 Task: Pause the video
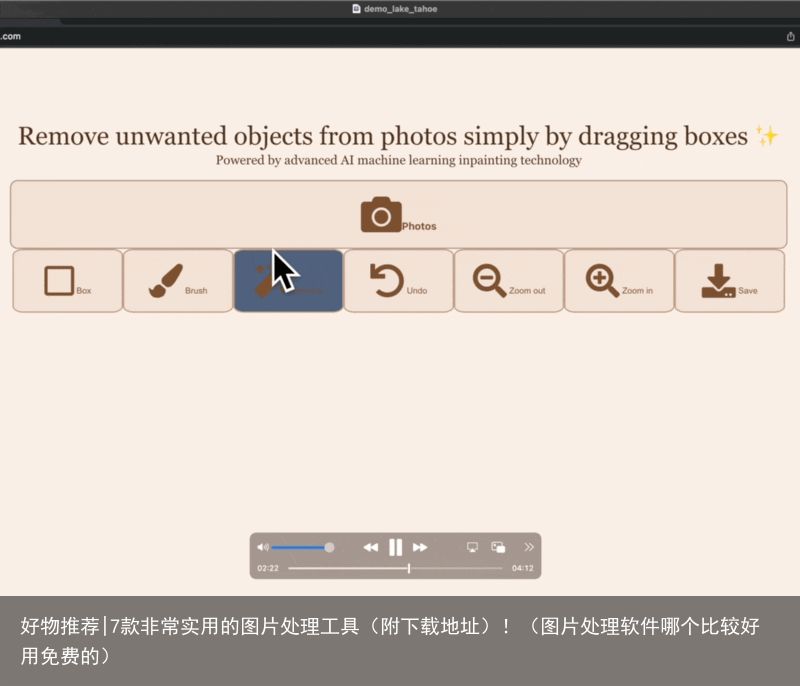[x=395, y=547]
